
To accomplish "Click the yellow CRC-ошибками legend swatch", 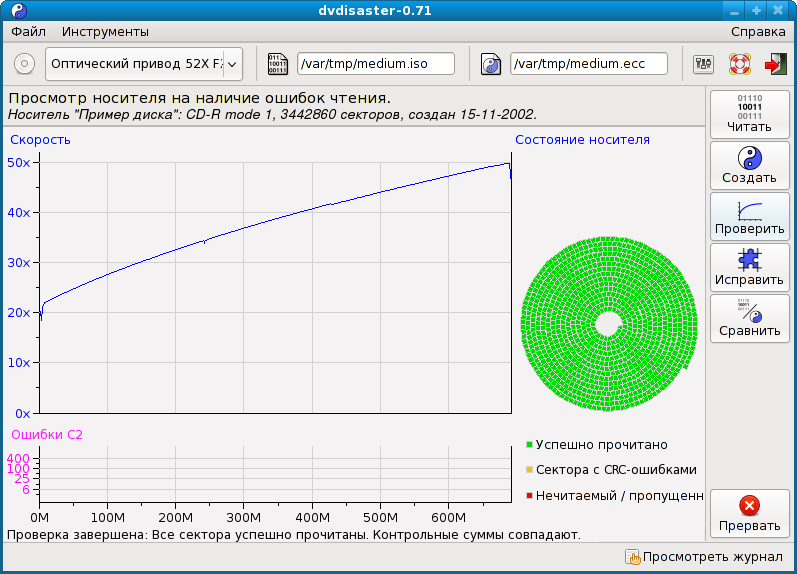I will click(x=529, y=470).
